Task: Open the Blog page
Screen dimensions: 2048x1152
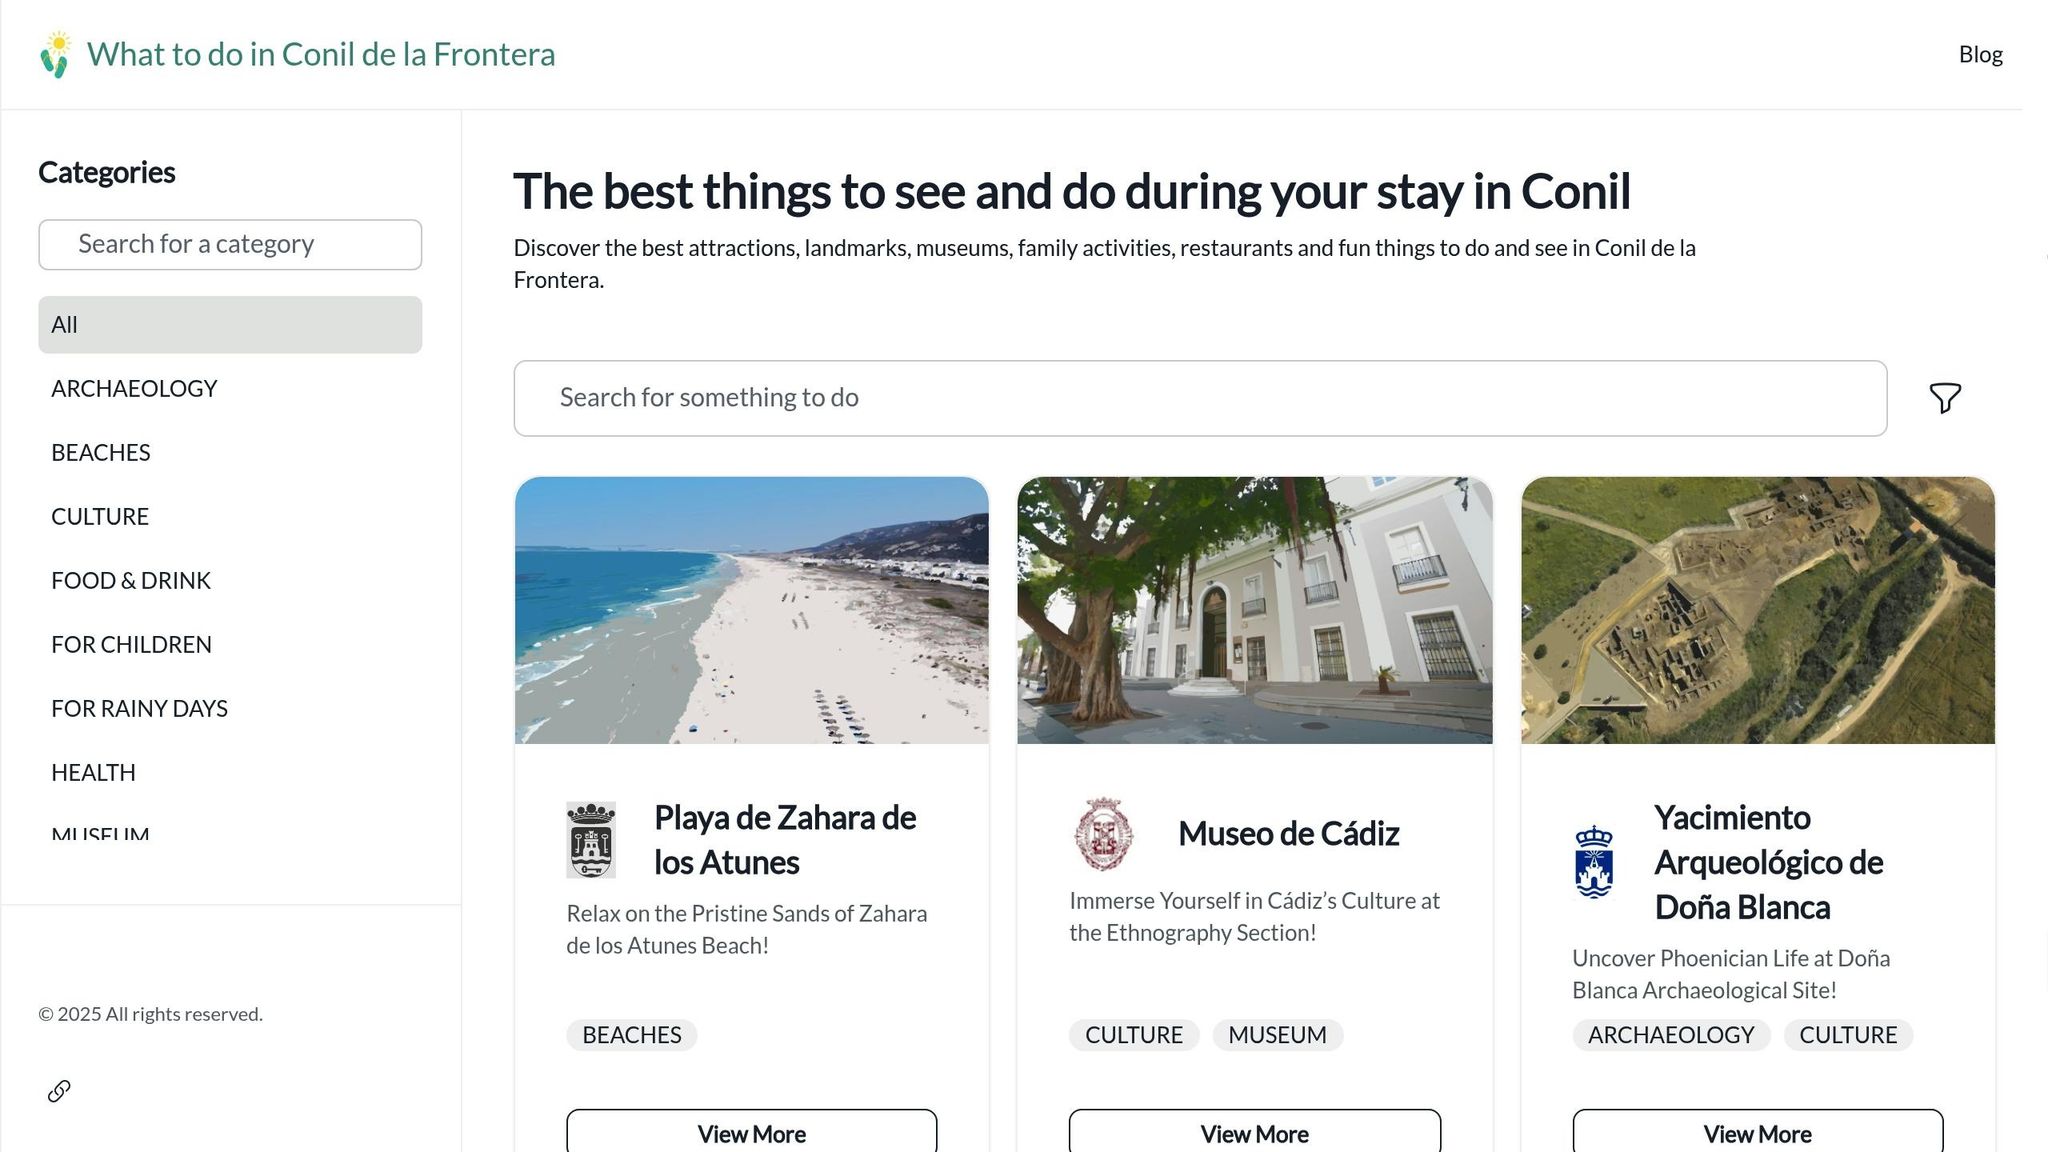Action: (1980, 54)
